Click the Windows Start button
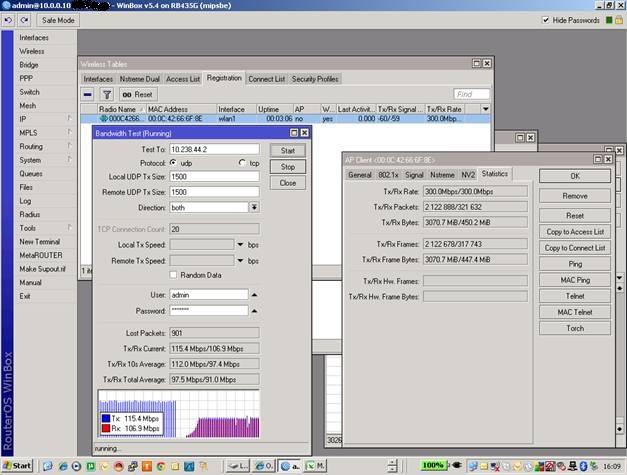The width and height of the screenshot is (627, 475). pyautogui.click(x=17, y=466)
